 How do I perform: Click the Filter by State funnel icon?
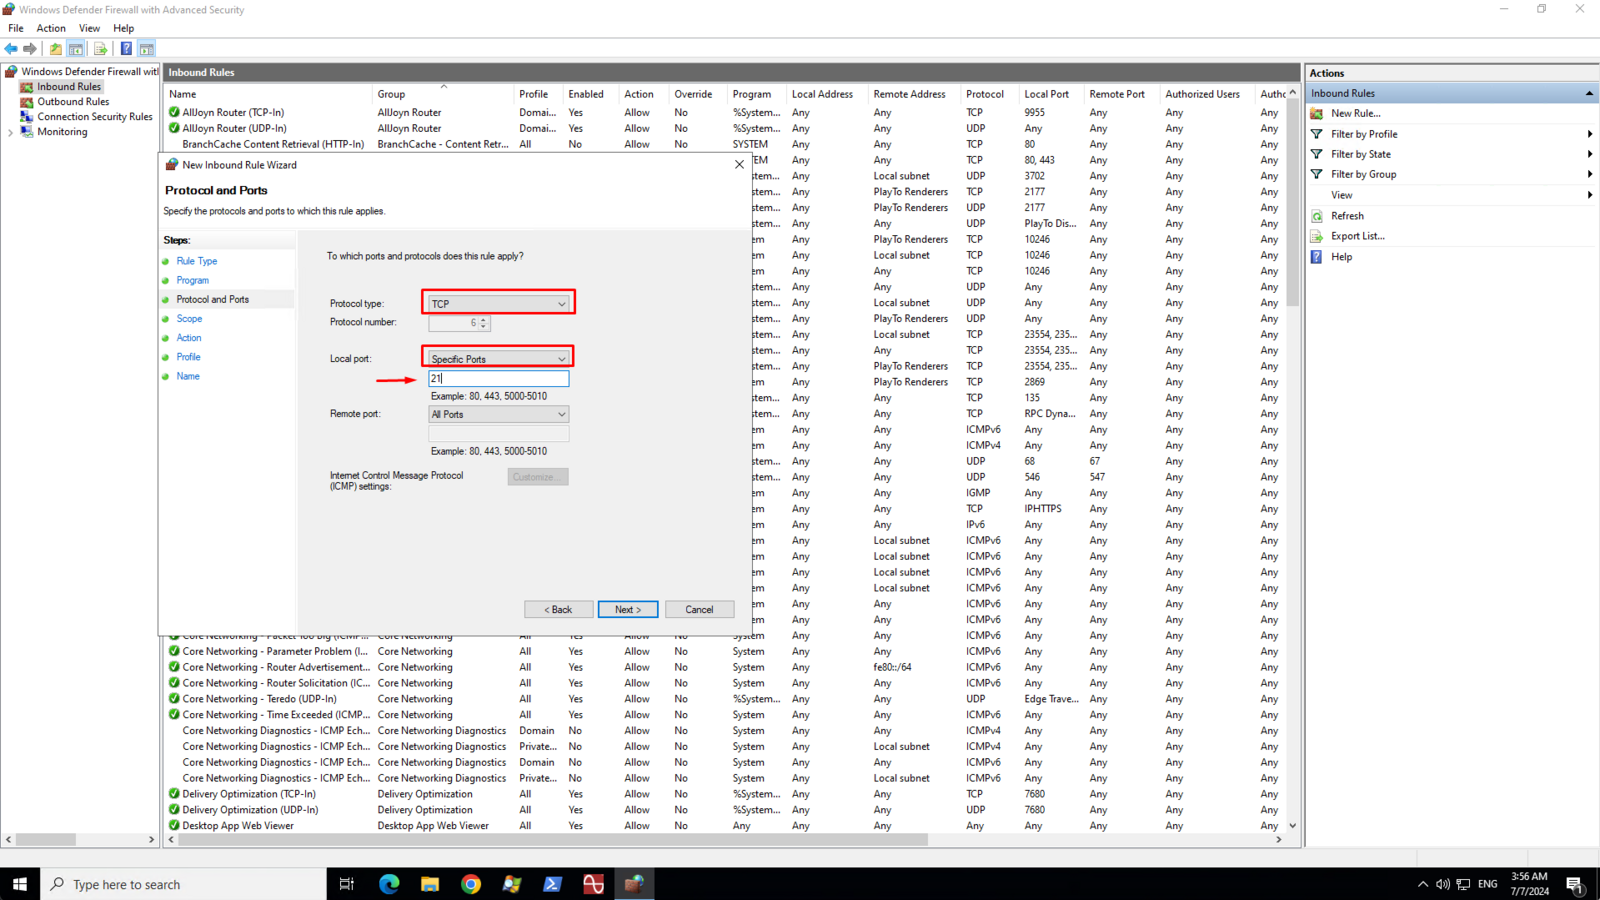tap(1317, 154)
